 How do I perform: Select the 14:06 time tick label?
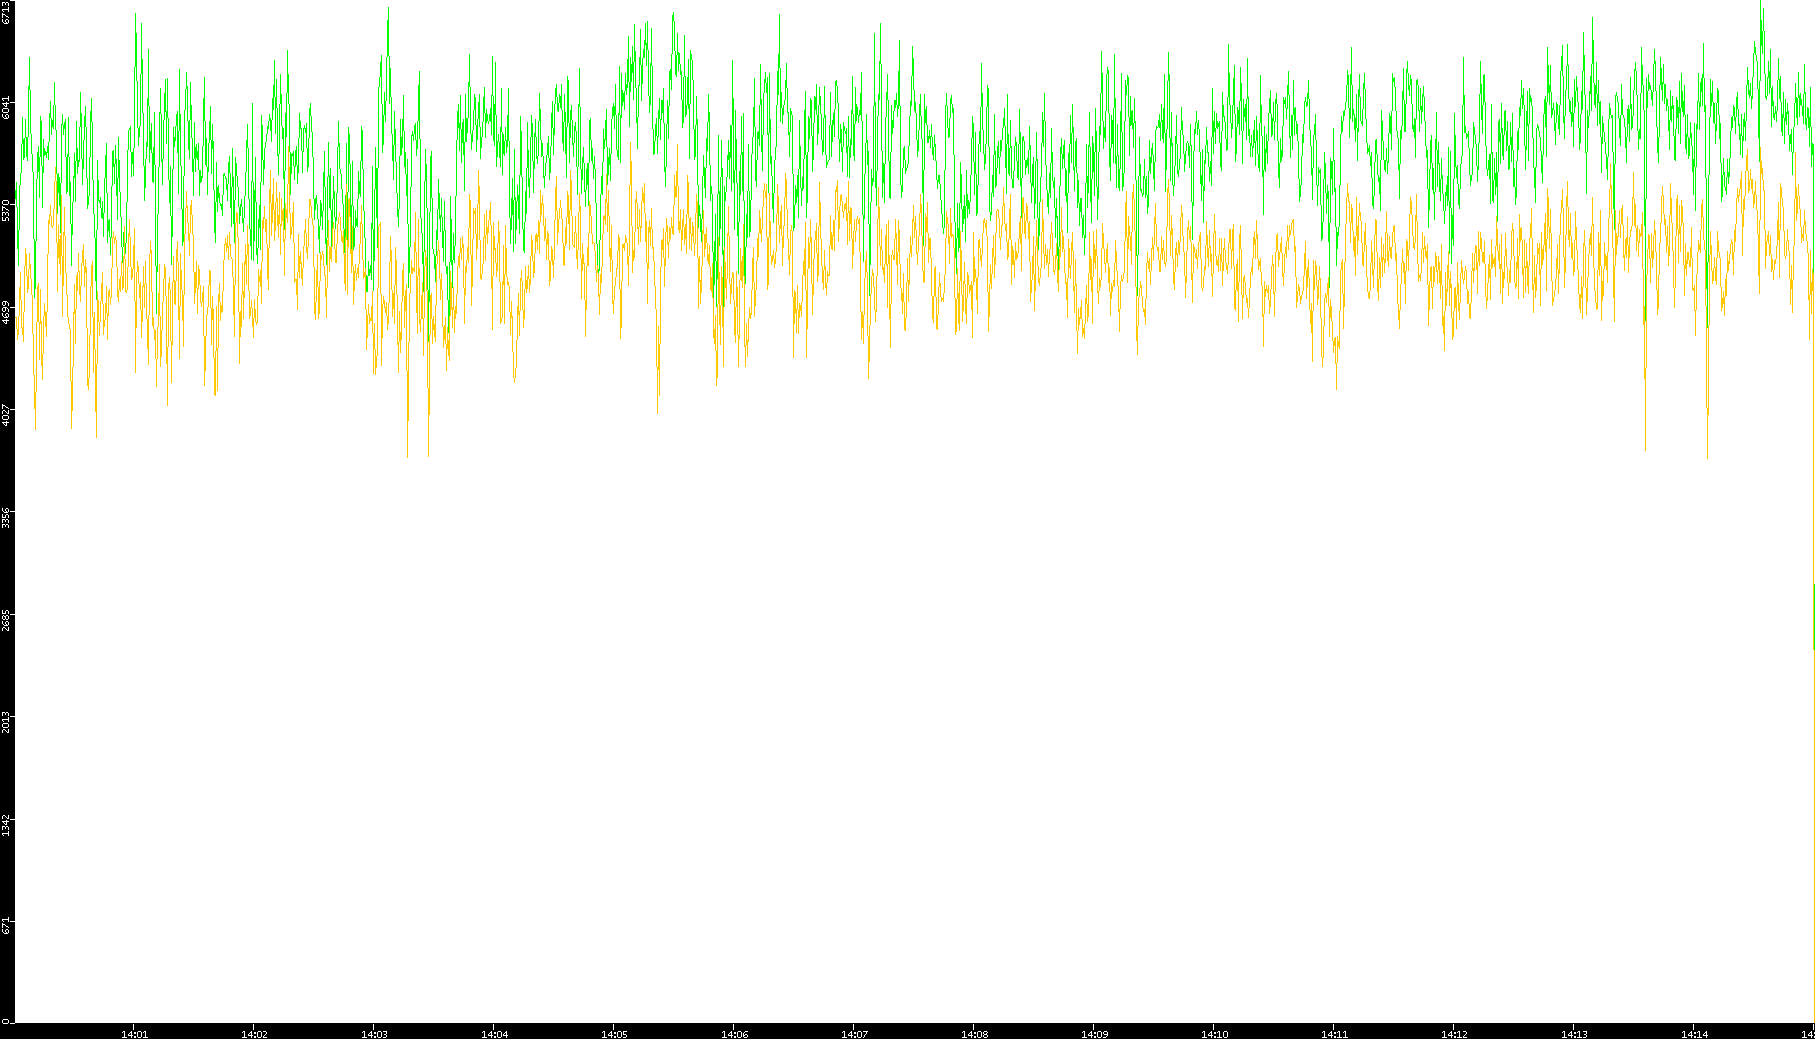(x=735, y=1034)
